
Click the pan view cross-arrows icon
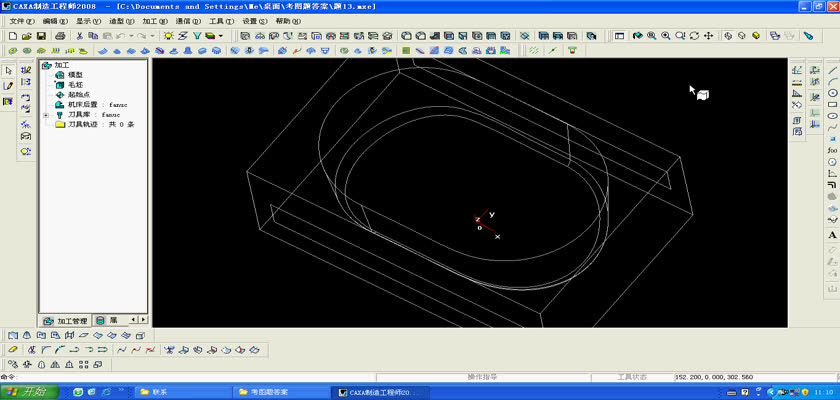click(x=708, y=36)
